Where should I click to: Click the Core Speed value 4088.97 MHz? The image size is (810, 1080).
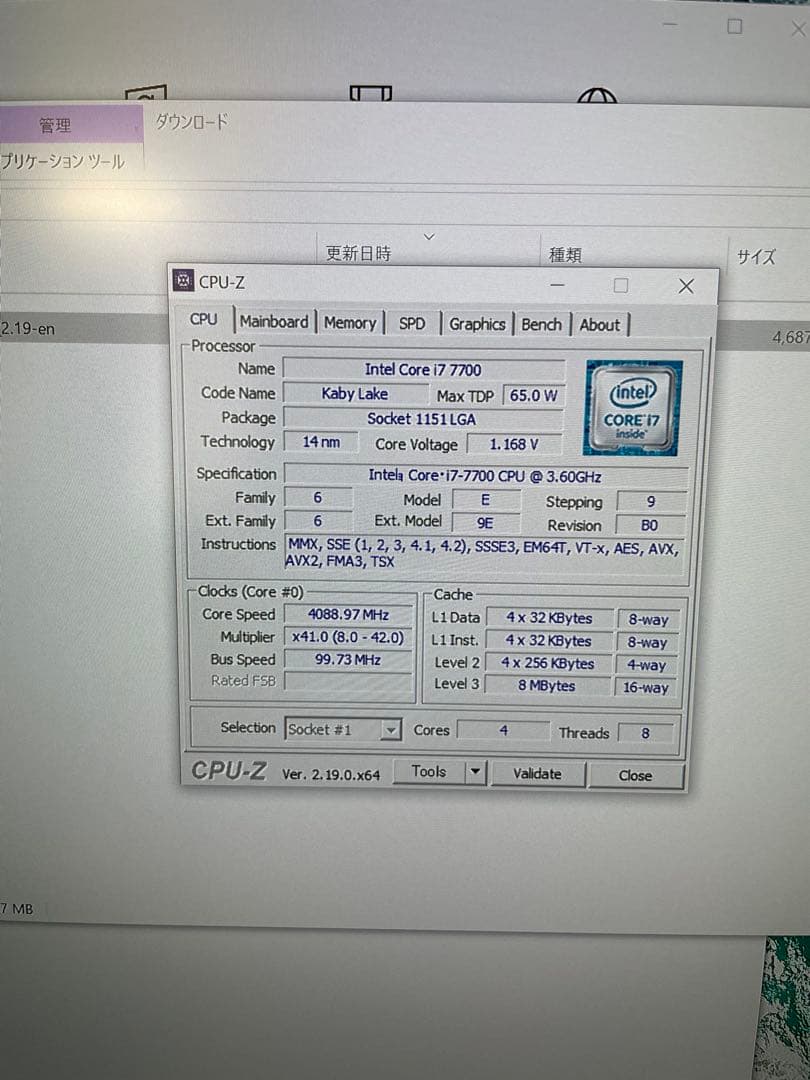[x=348, y=614]
